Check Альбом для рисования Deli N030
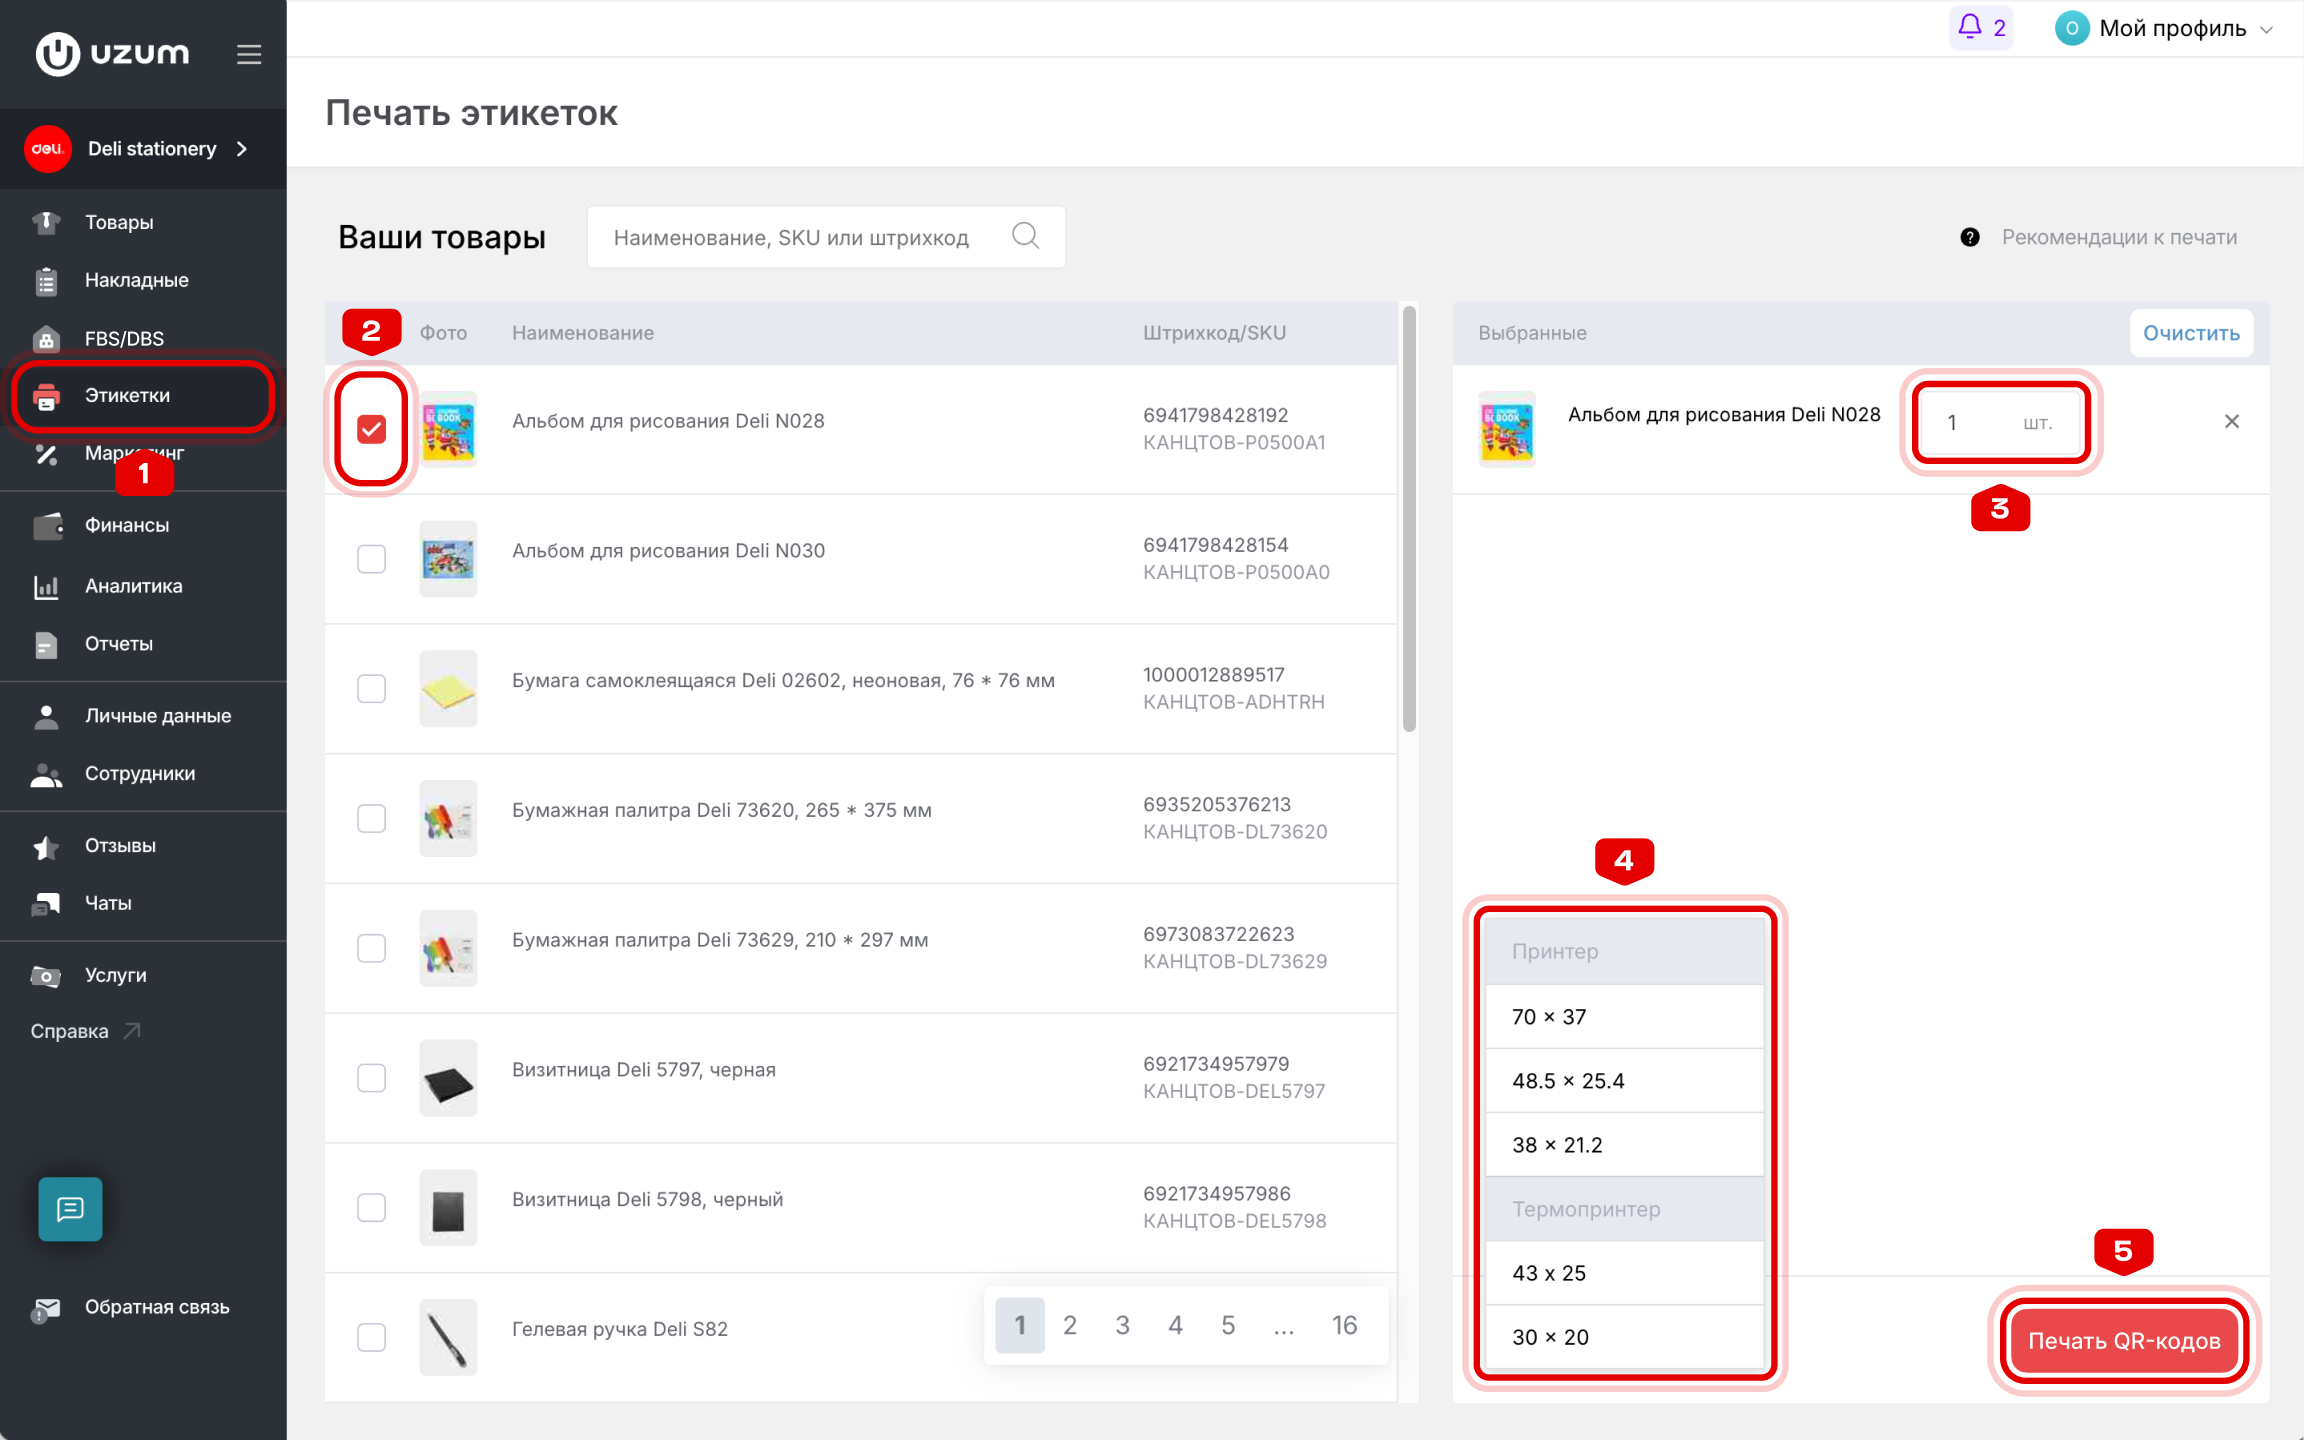Image resolution: width=2304 pixels, height=1440 pixels. 371,559
